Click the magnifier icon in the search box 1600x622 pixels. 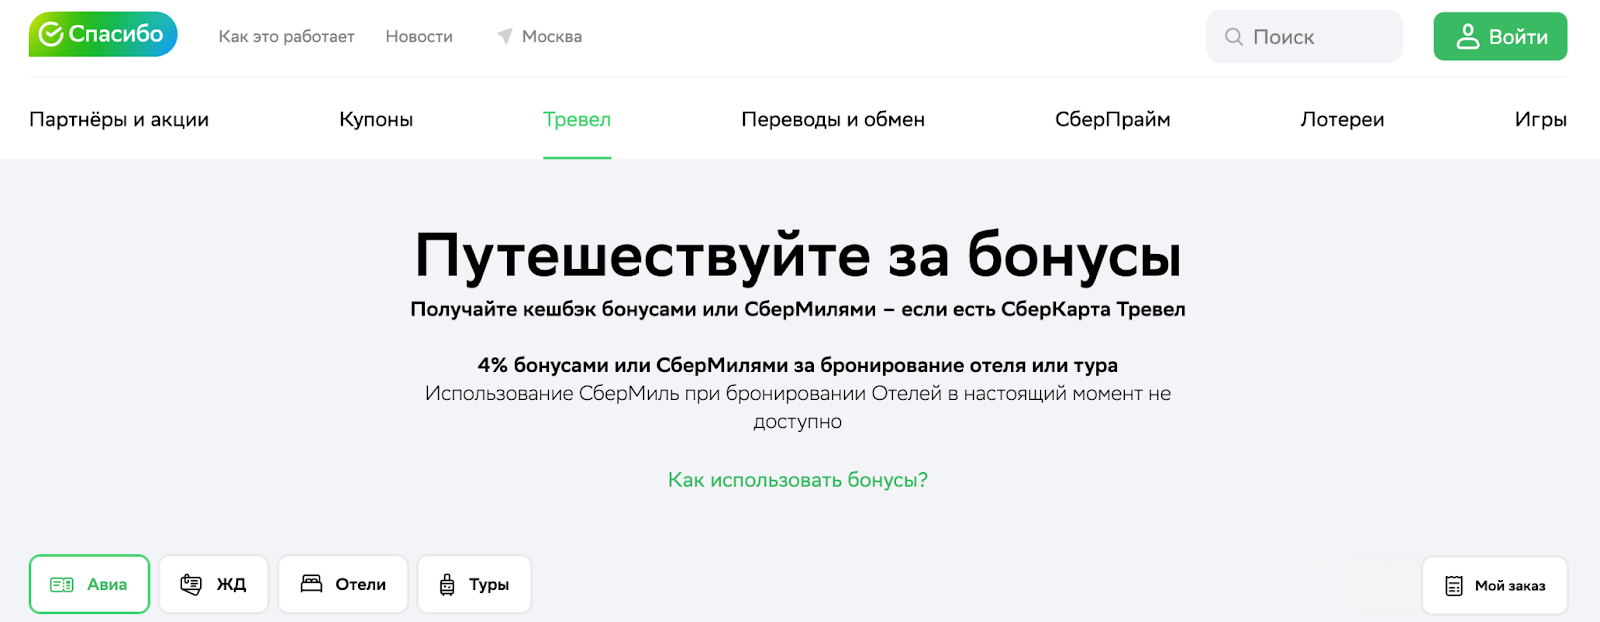(x=1234, y=37)
